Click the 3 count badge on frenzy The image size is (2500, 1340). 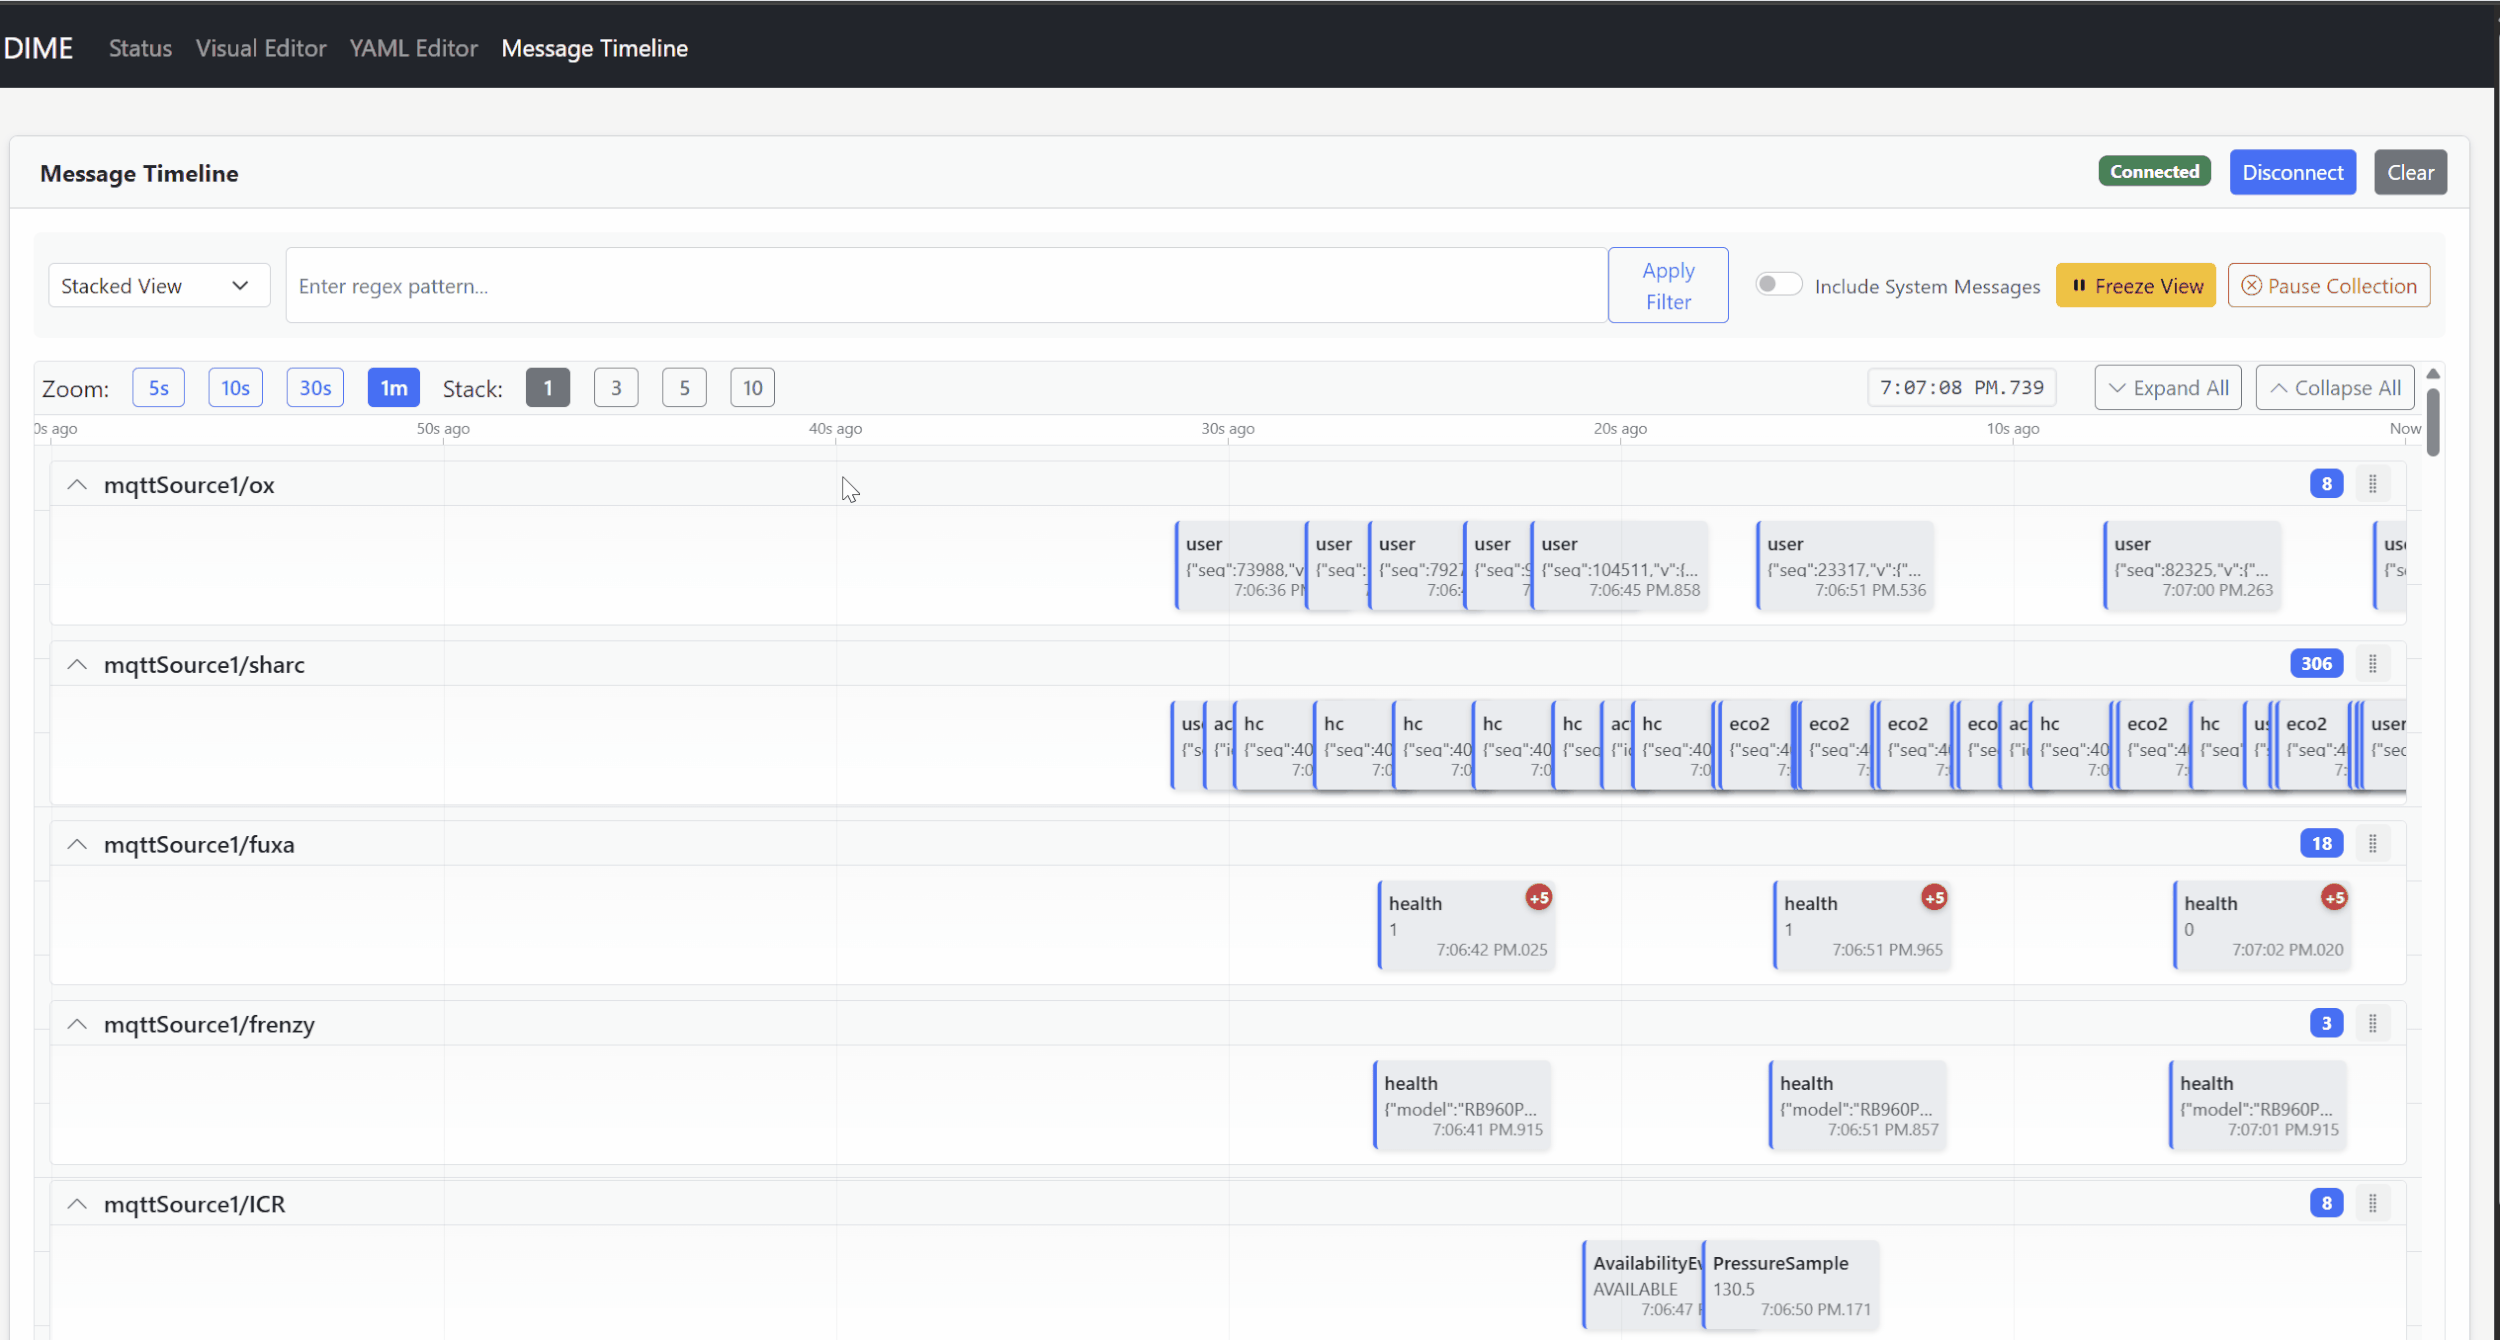[x=2326, y=1023]
